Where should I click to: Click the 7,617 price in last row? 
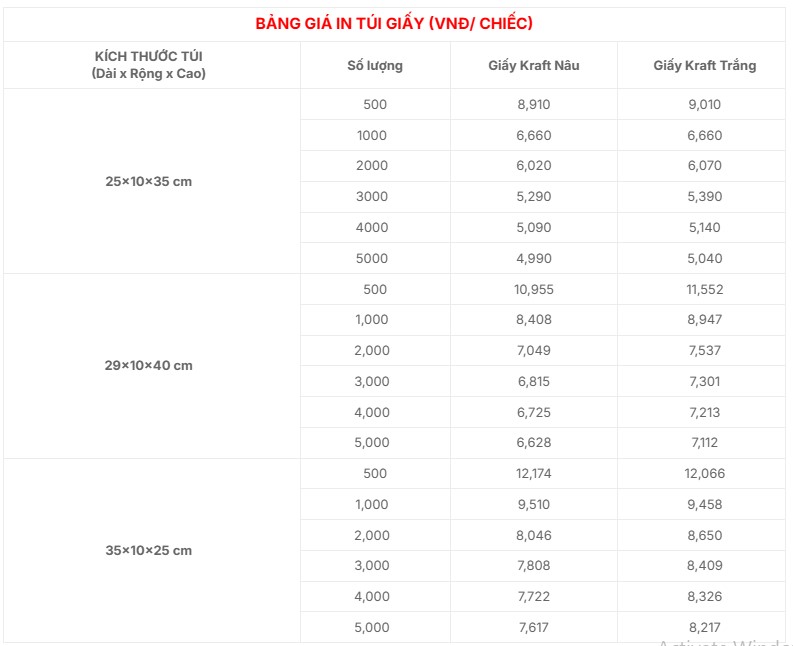coord(534,628)
